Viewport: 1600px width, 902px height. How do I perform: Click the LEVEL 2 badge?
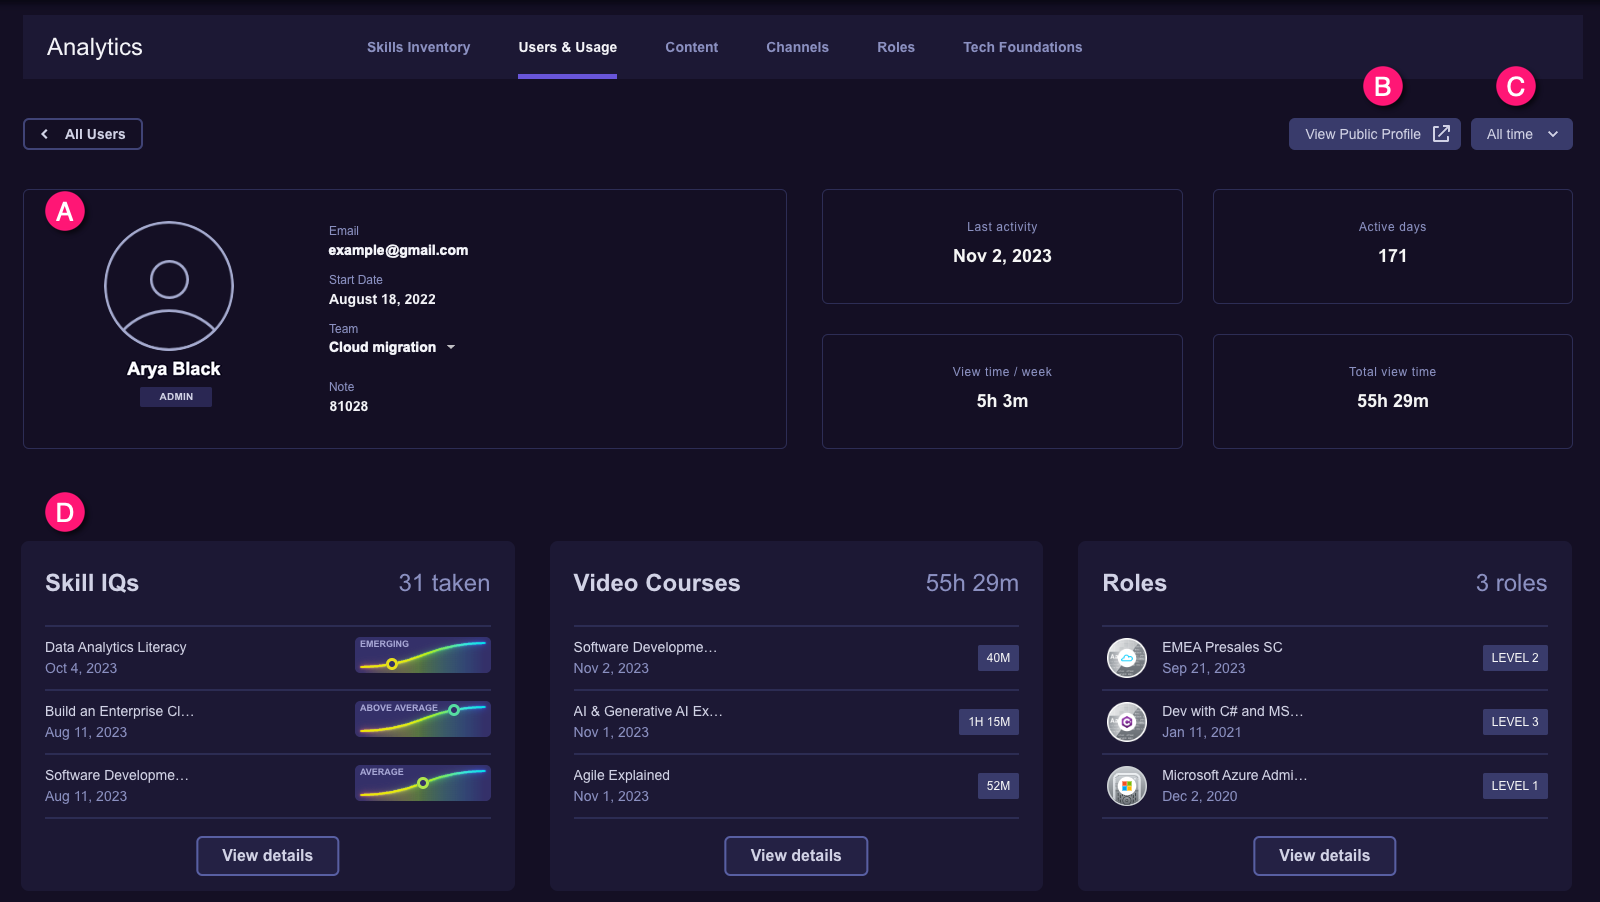1515,658
